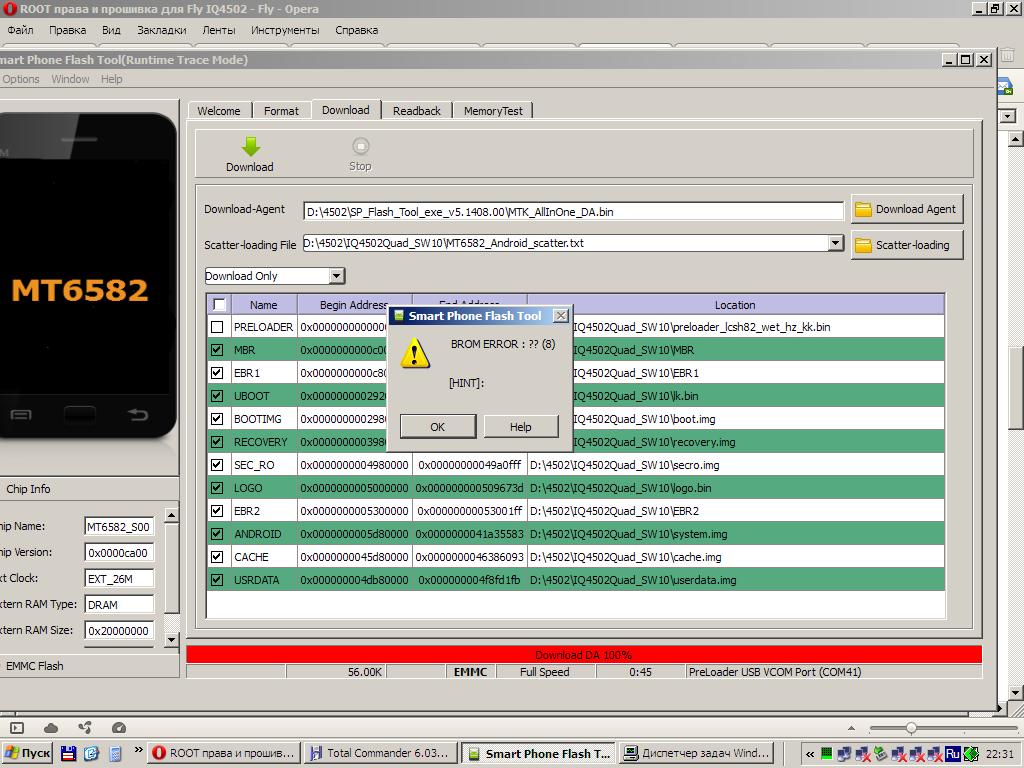The height and width of the screenshot is (768, 1024).
Task: Click the save floppy icon in quick launch
Action: [69, 753]
